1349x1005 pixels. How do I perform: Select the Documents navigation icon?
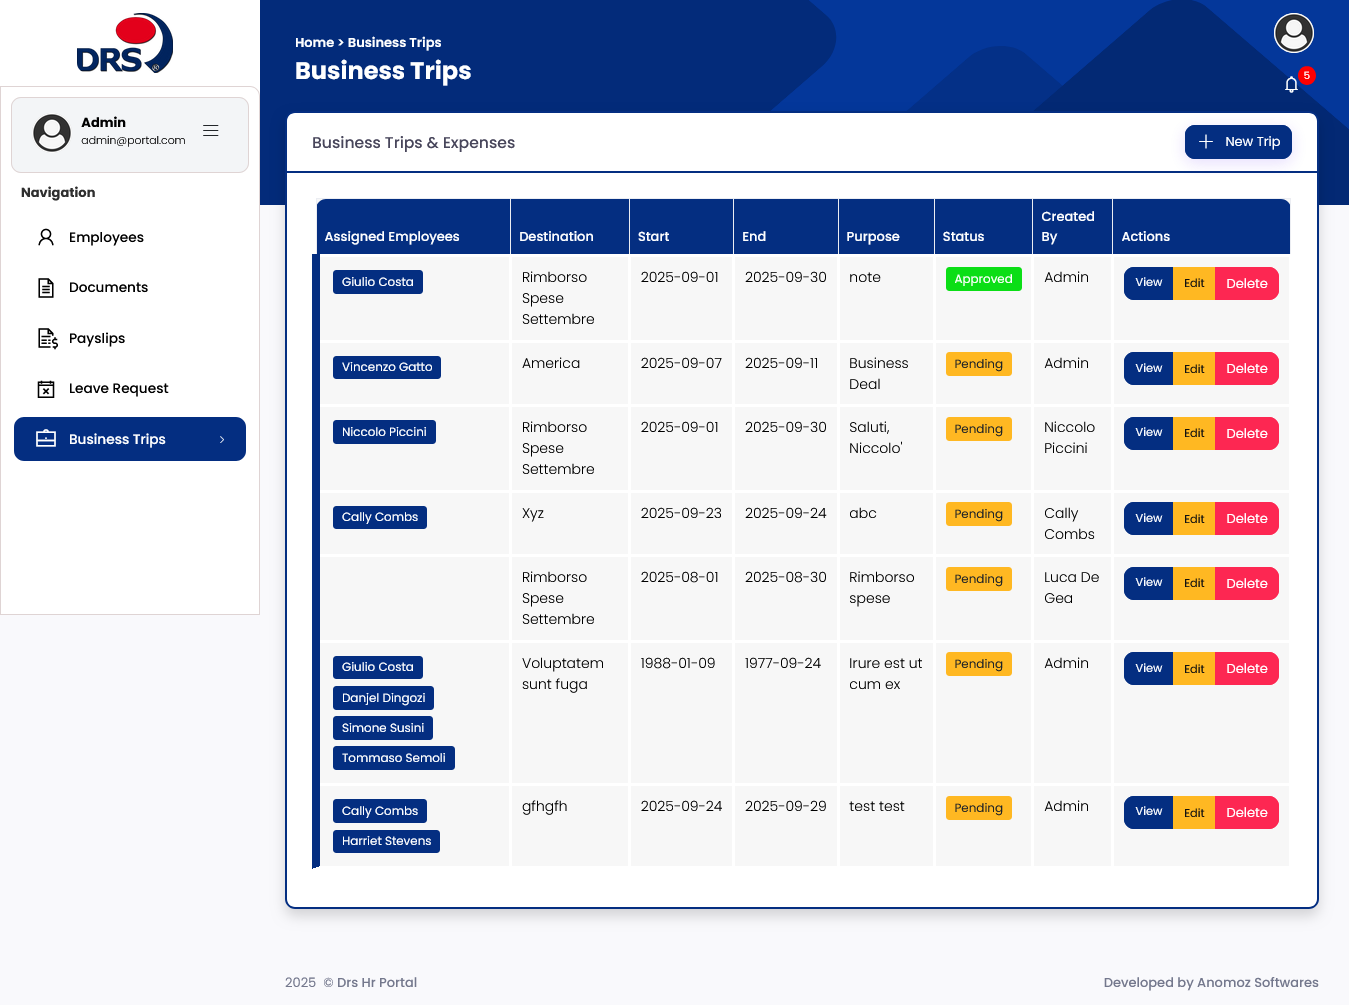click(45, 287)
